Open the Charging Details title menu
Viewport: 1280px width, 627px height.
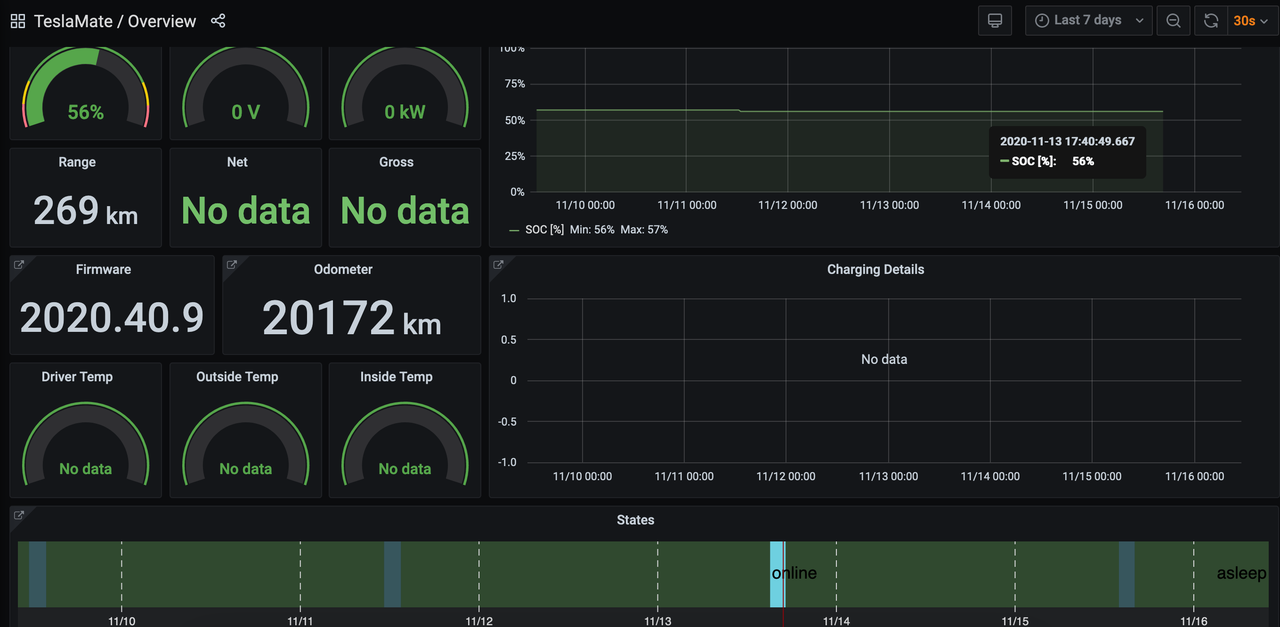(875, 269)
